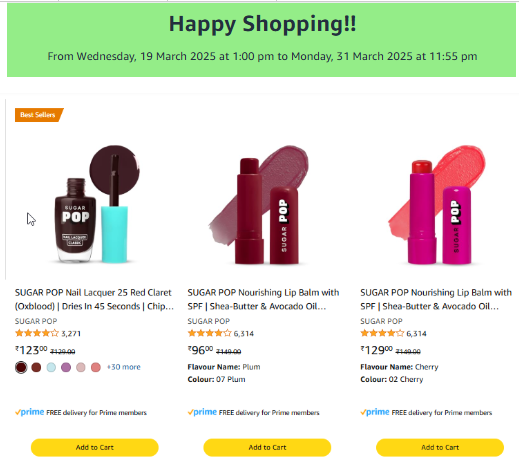Select the purple color swatch
The height and width of the screenshot is (469, 519).
tap(66, 367)
